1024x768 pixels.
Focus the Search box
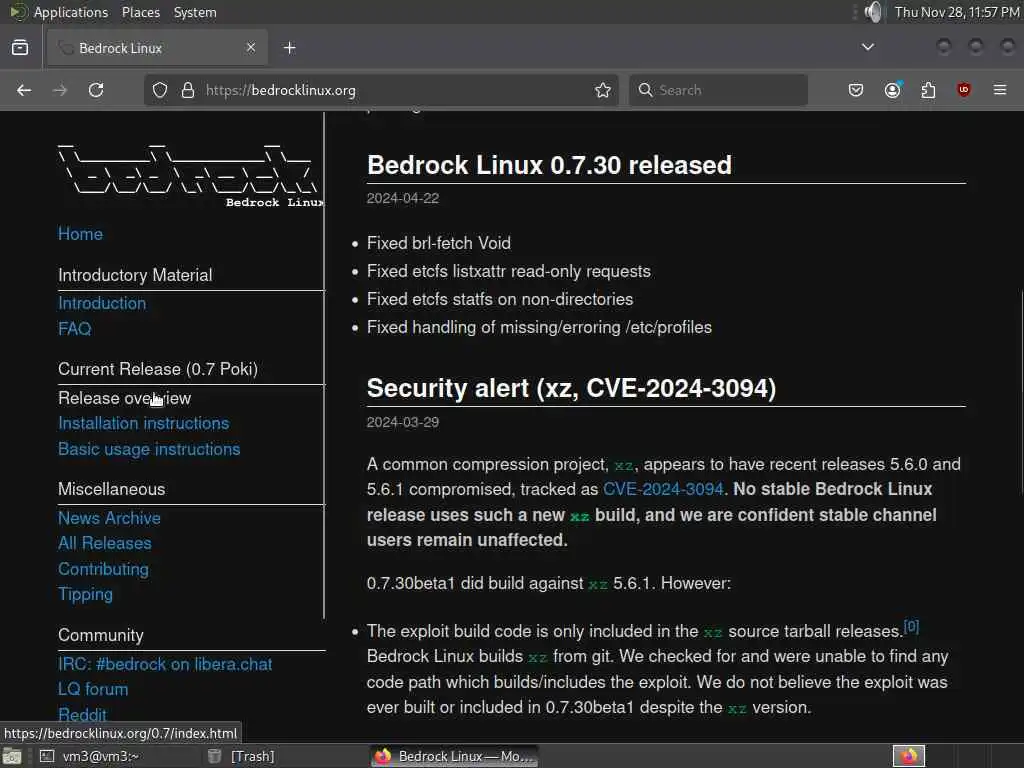(x=718, y=90)
